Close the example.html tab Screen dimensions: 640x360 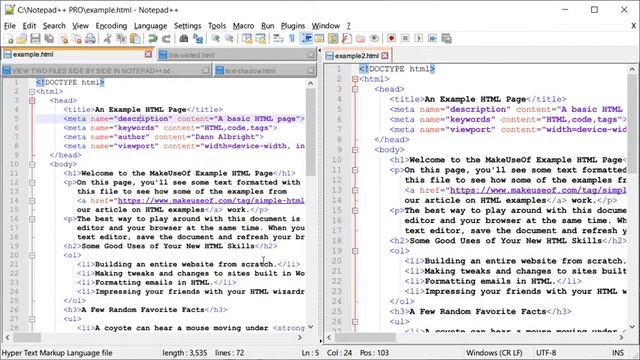point(148,54)
